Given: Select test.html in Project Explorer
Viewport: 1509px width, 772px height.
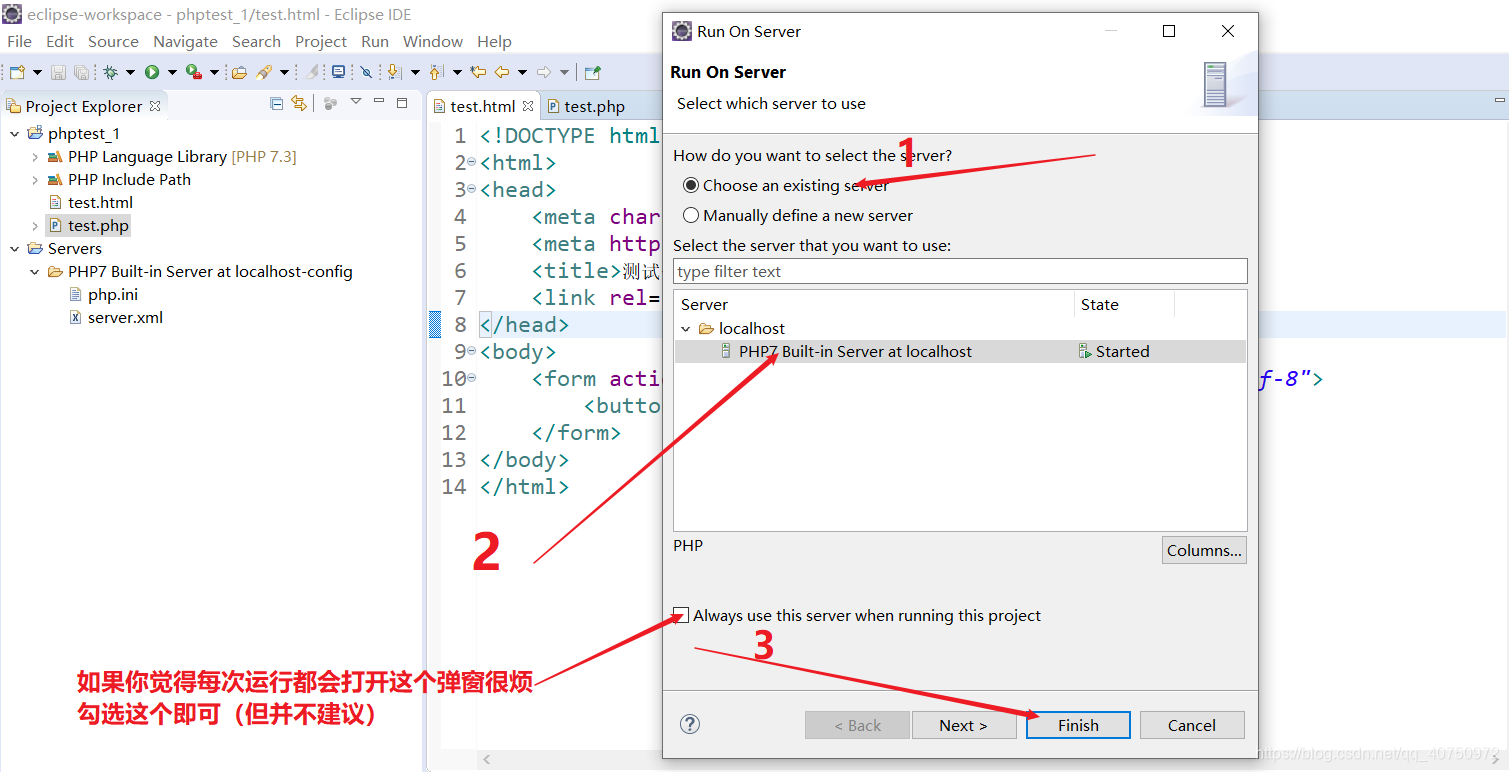Looking at the screenshot, I should pyautogui.click(x=100, y=202).
